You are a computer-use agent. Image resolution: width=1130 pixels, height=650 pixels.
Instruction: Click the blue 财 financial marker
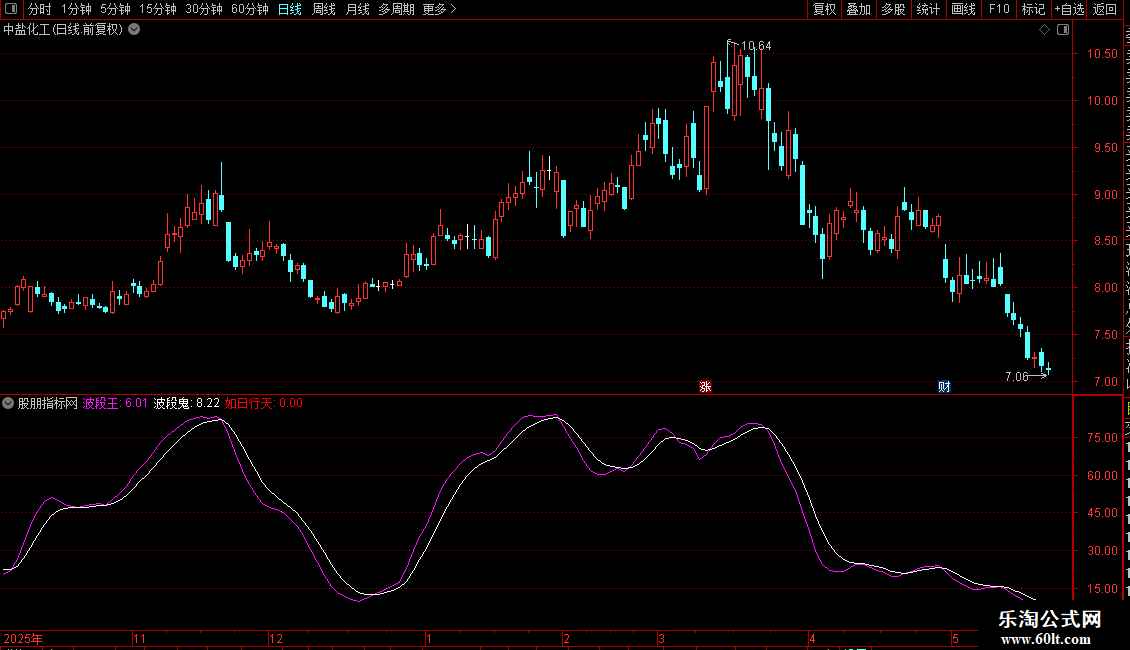(x=944, y=387)
